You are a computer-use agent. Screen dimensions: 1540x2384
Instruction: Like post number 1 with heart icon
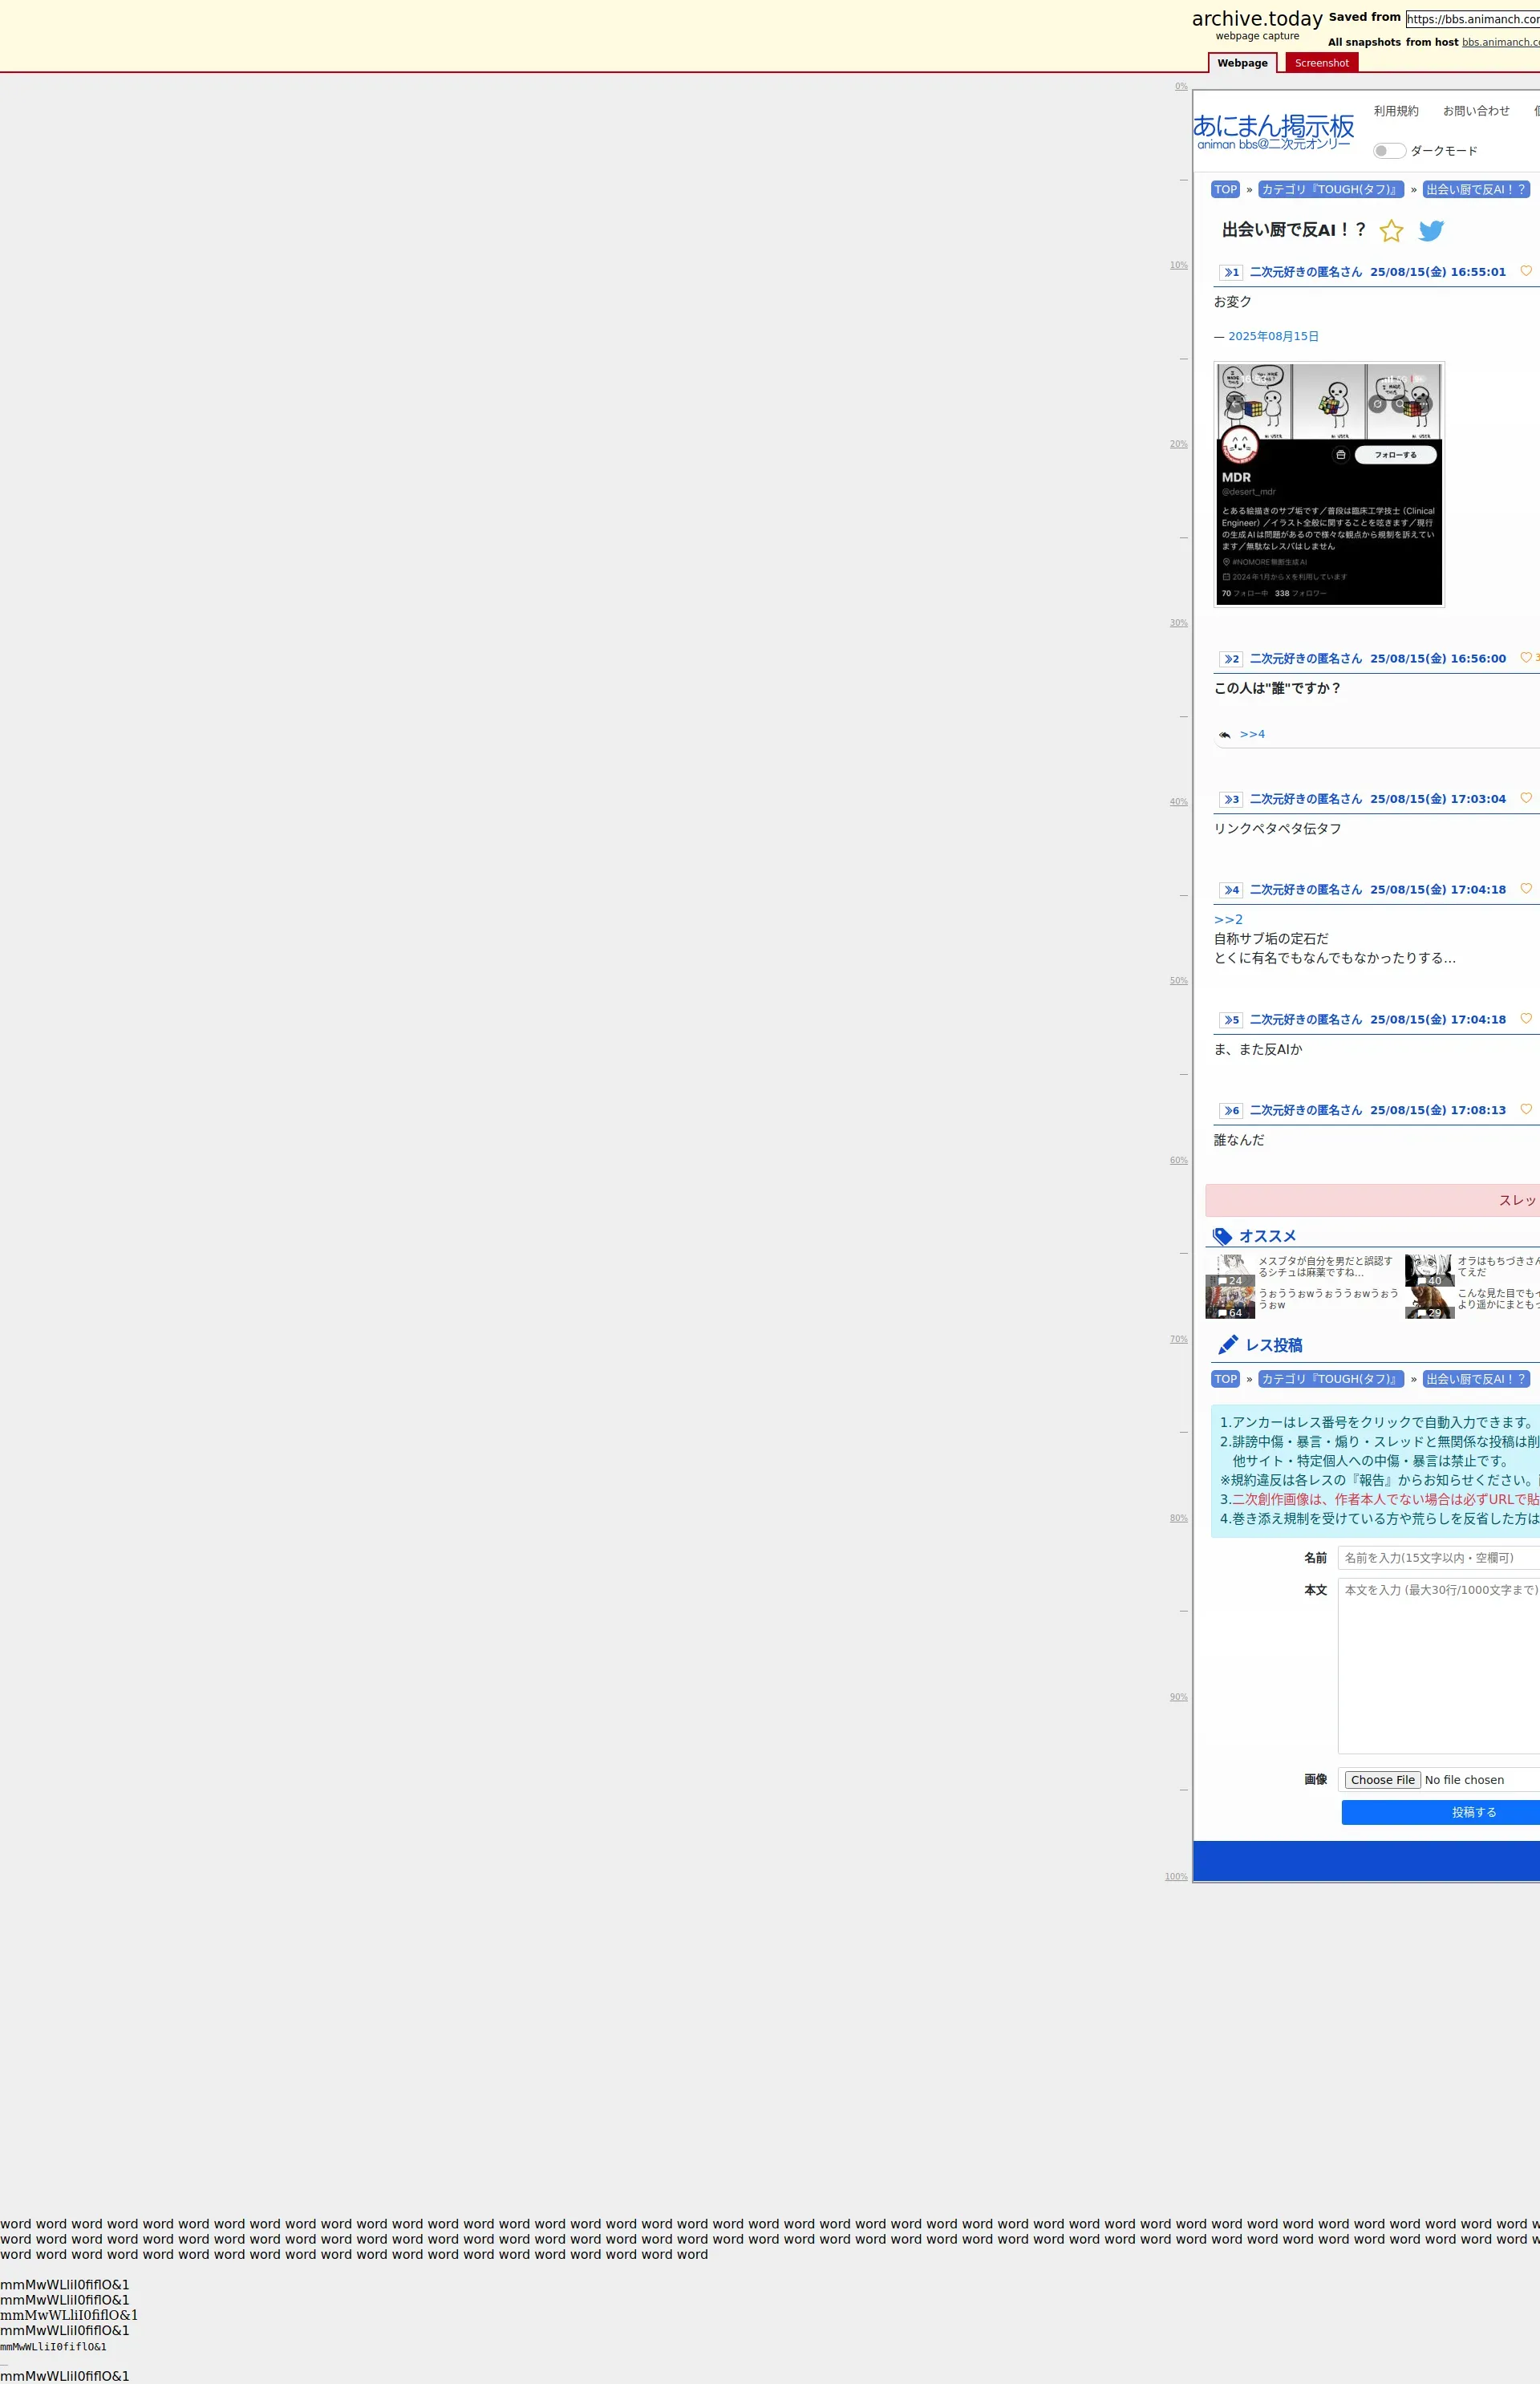1525,271
